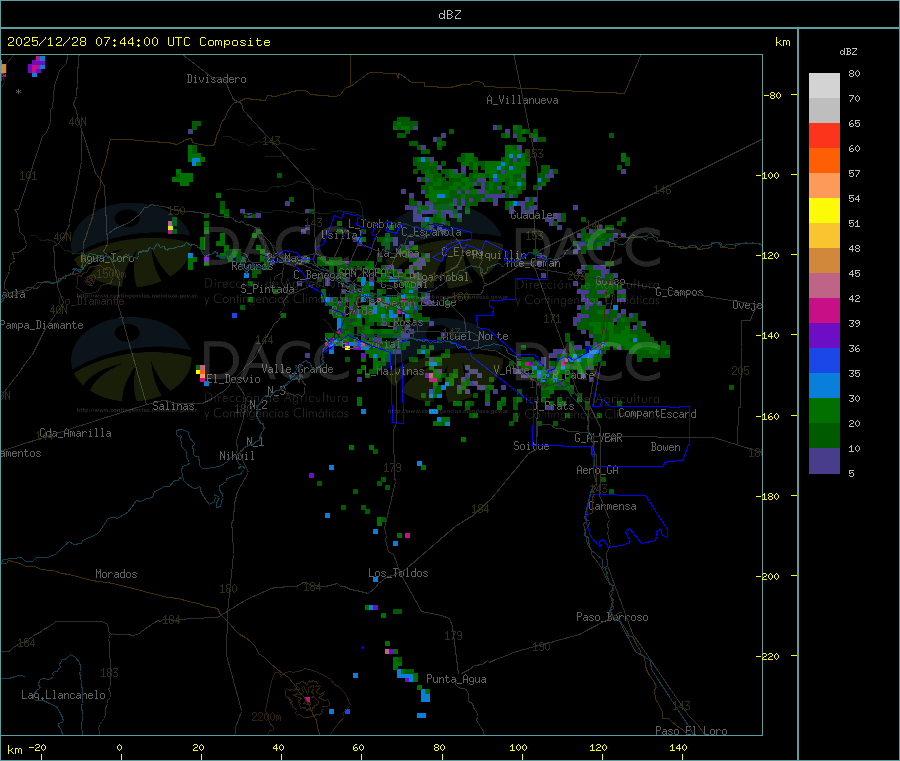Viewport: 900px width, 761px height.
Task: Click the 65 dBZ red legend swatch
Action: (824, 135)
